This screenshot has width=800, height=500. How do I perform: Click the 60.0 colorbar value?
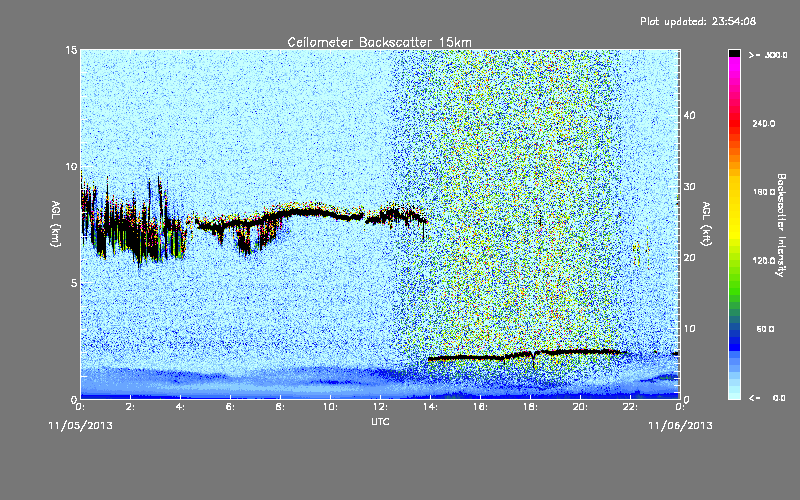tap(765, 330)
